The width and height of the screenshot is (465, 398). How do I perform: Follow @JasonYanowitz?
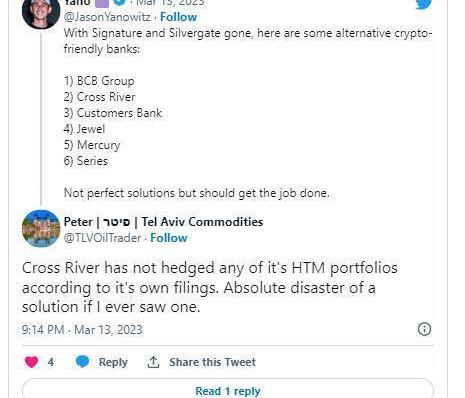click(178, 17)
